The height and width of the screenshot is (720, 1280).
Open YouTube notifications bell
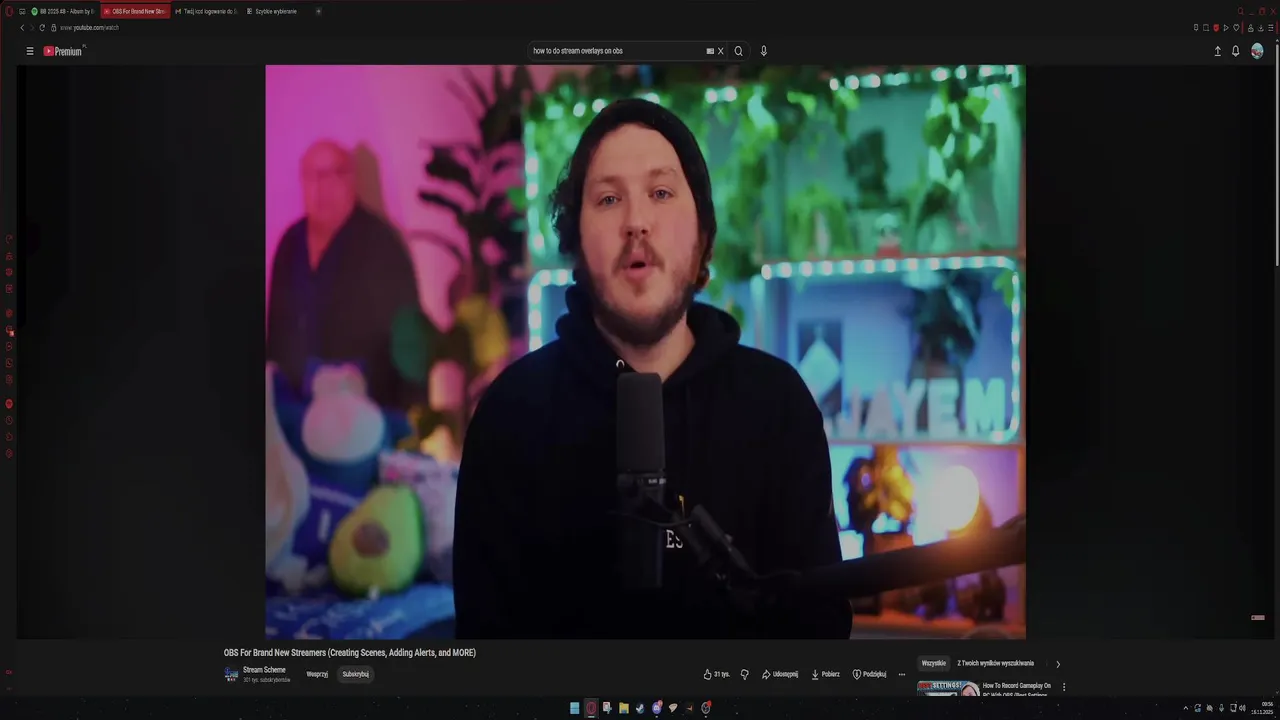coord(1236,51)
